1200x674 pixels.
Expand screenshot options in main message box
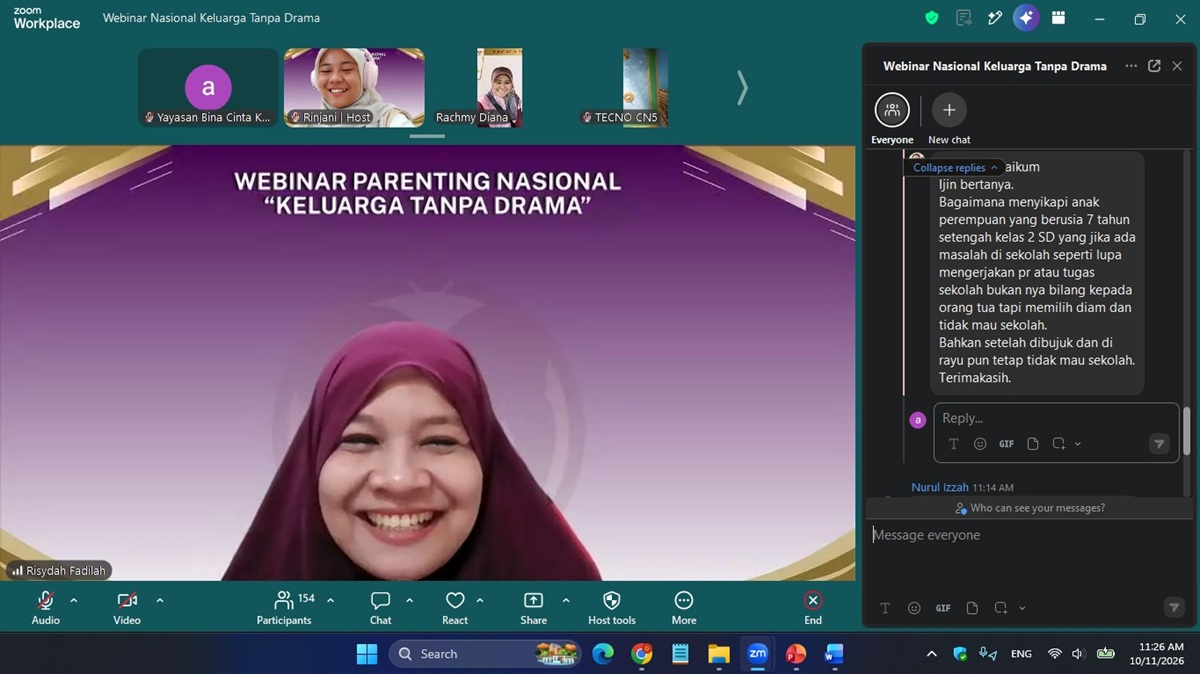(x=1022, y=608)
